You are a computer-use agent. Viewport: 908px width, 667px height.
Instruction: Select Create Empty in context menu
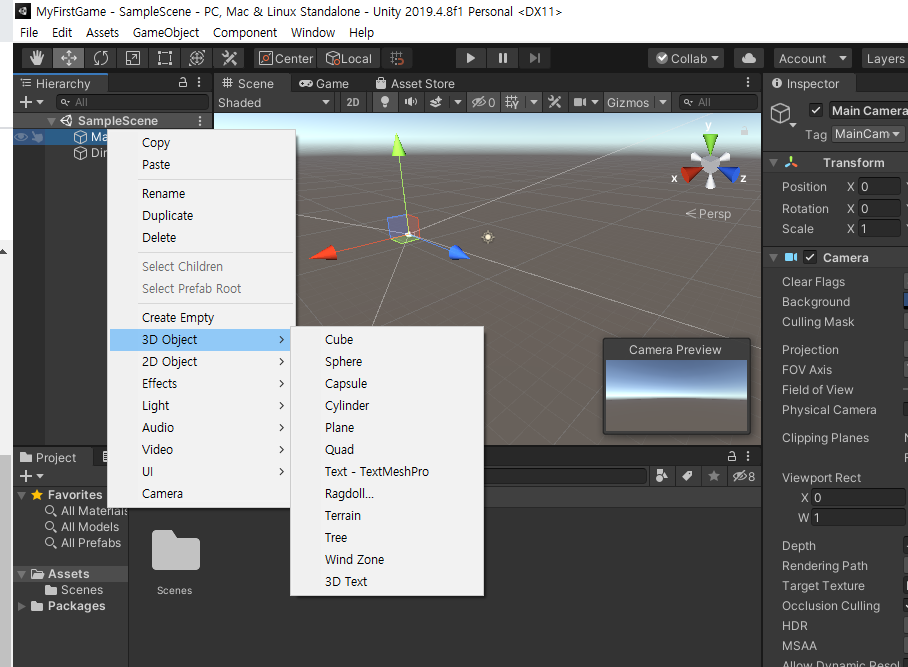pos(200,317)
